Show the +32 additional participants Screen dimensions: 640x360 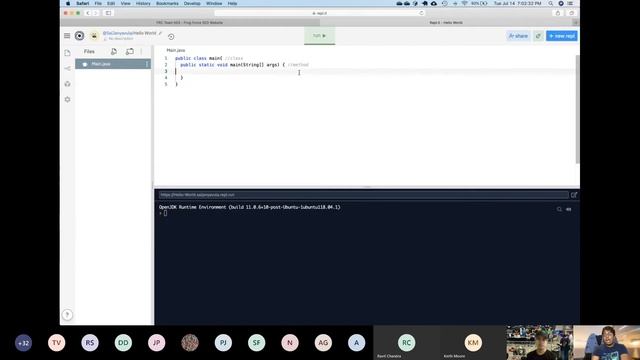(23, 343)
